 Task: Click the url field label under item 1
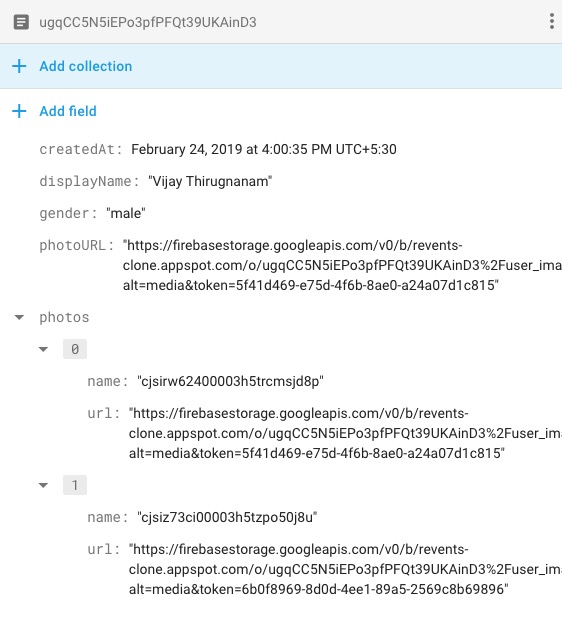click(103, 550)
